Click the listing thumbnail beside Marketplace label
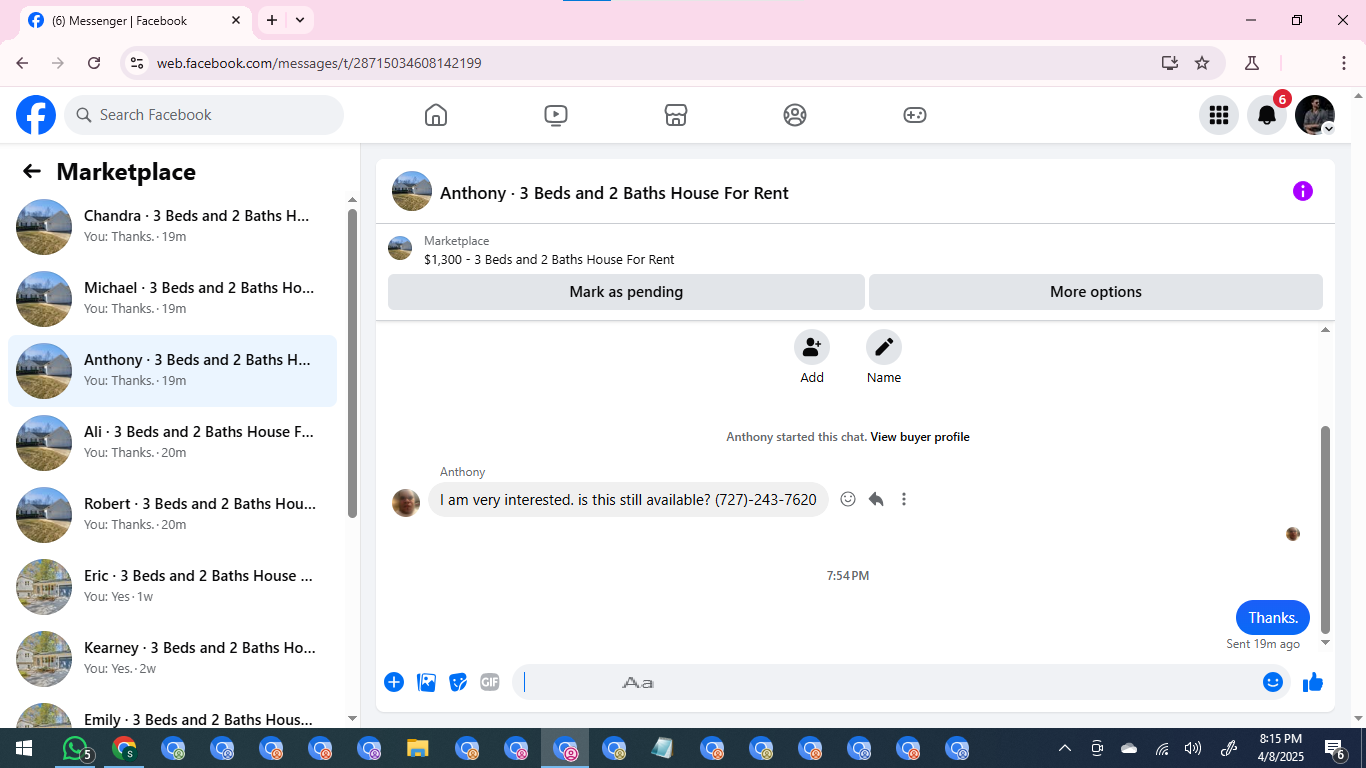 [x=400, y=248]
